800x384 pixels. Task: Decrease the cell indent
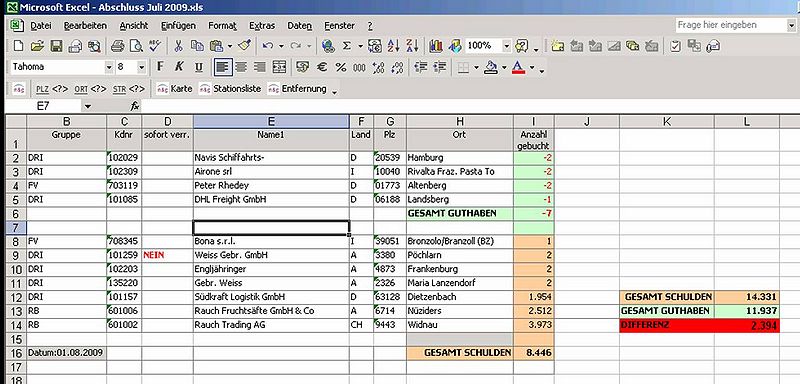pyautogui.click(x=420, y=67)
